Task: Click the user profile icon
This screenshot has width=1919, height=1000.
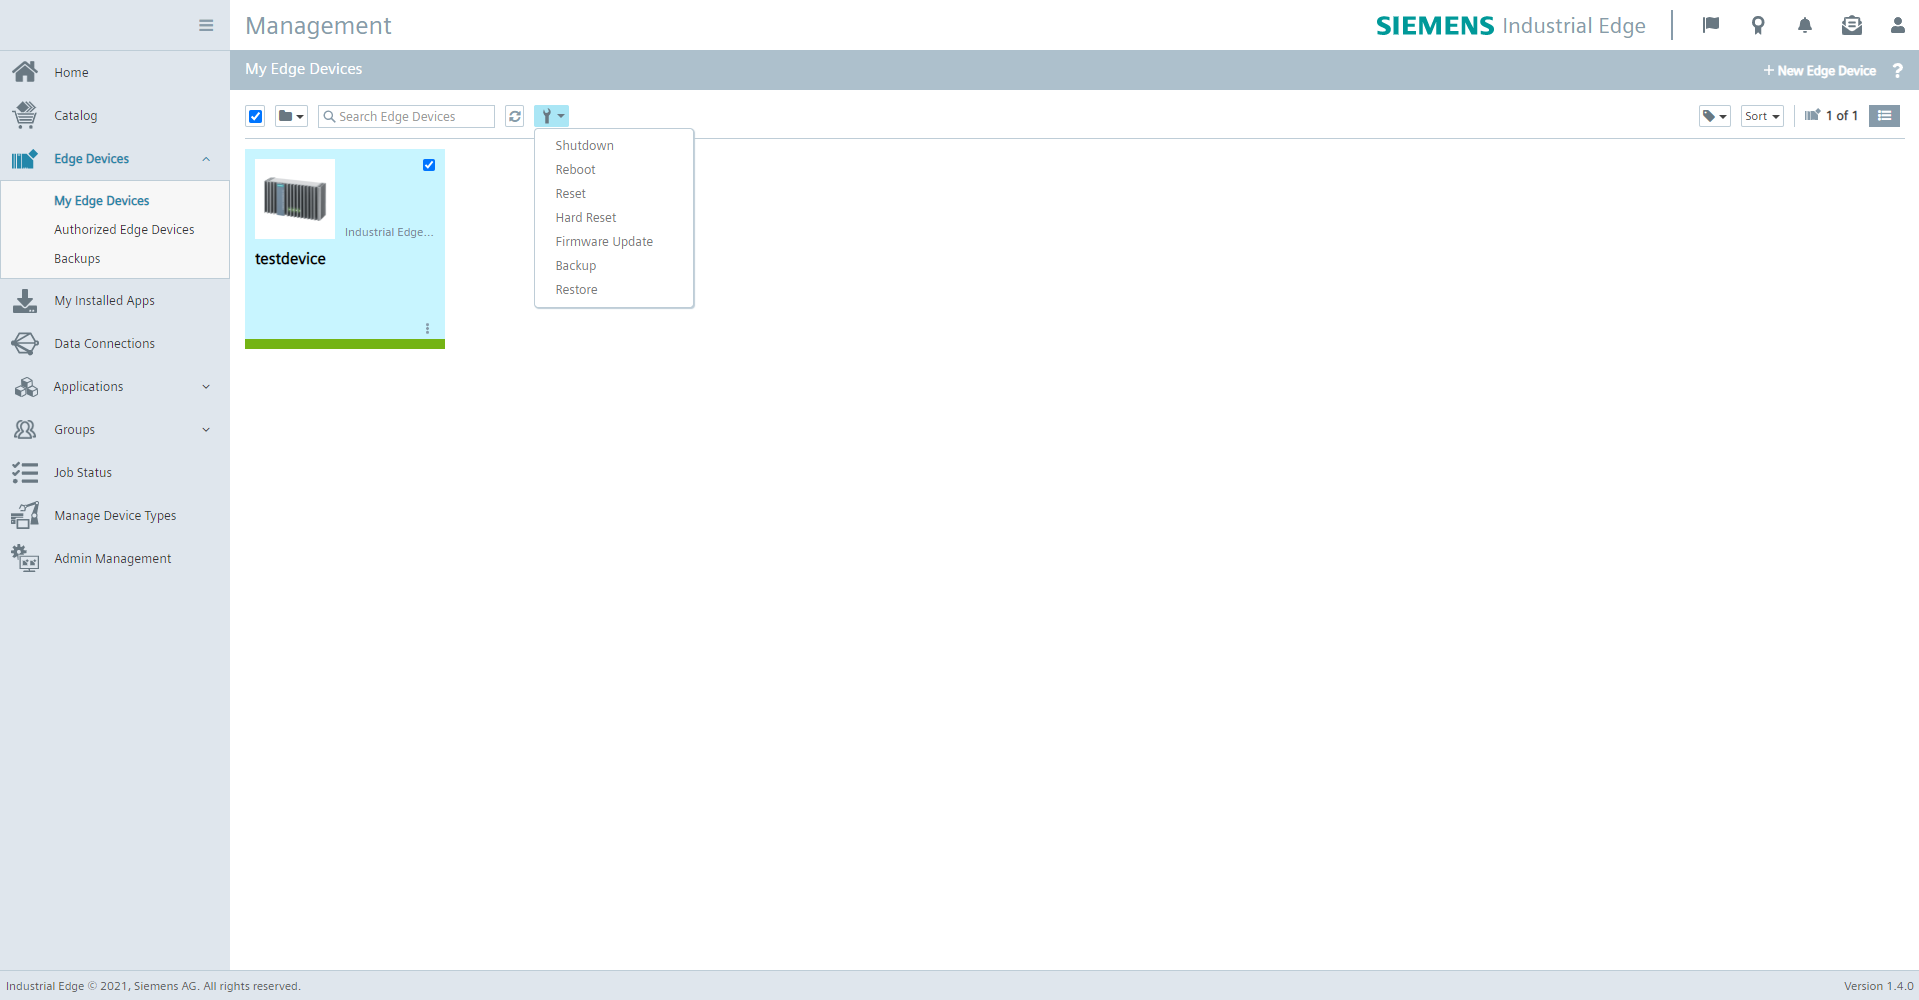Action: tap(1897, 26)
